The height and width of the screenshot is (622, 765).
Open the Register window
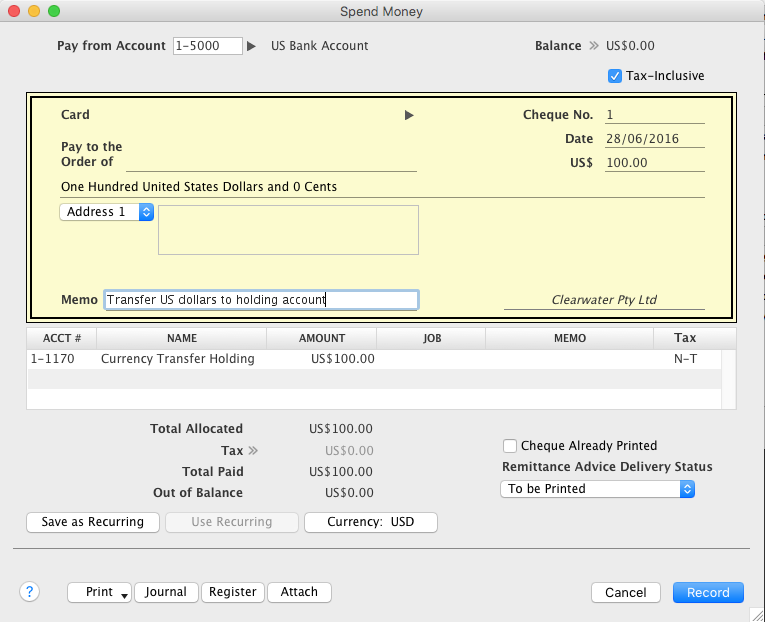click(x=233, y=592)
